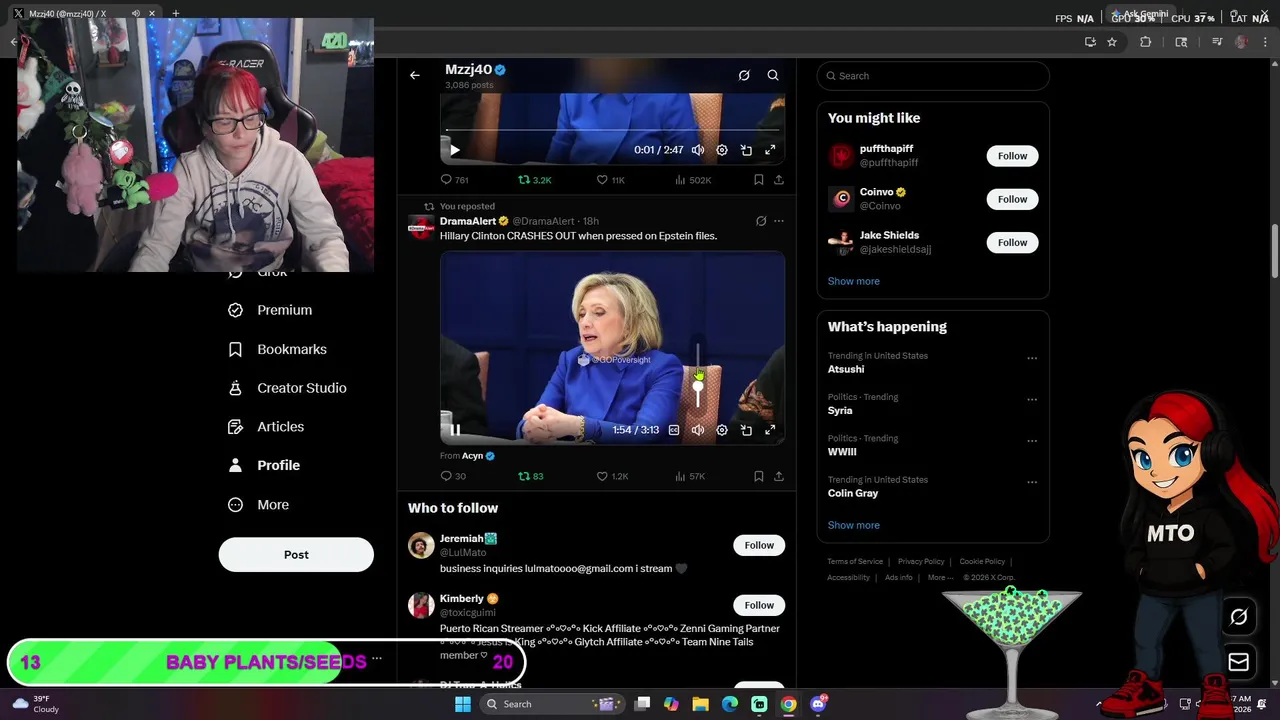The height and width of the screenshot is (720, 1280).
Task: Open floating Grok button at bottom right
Action: point(1239,617)
